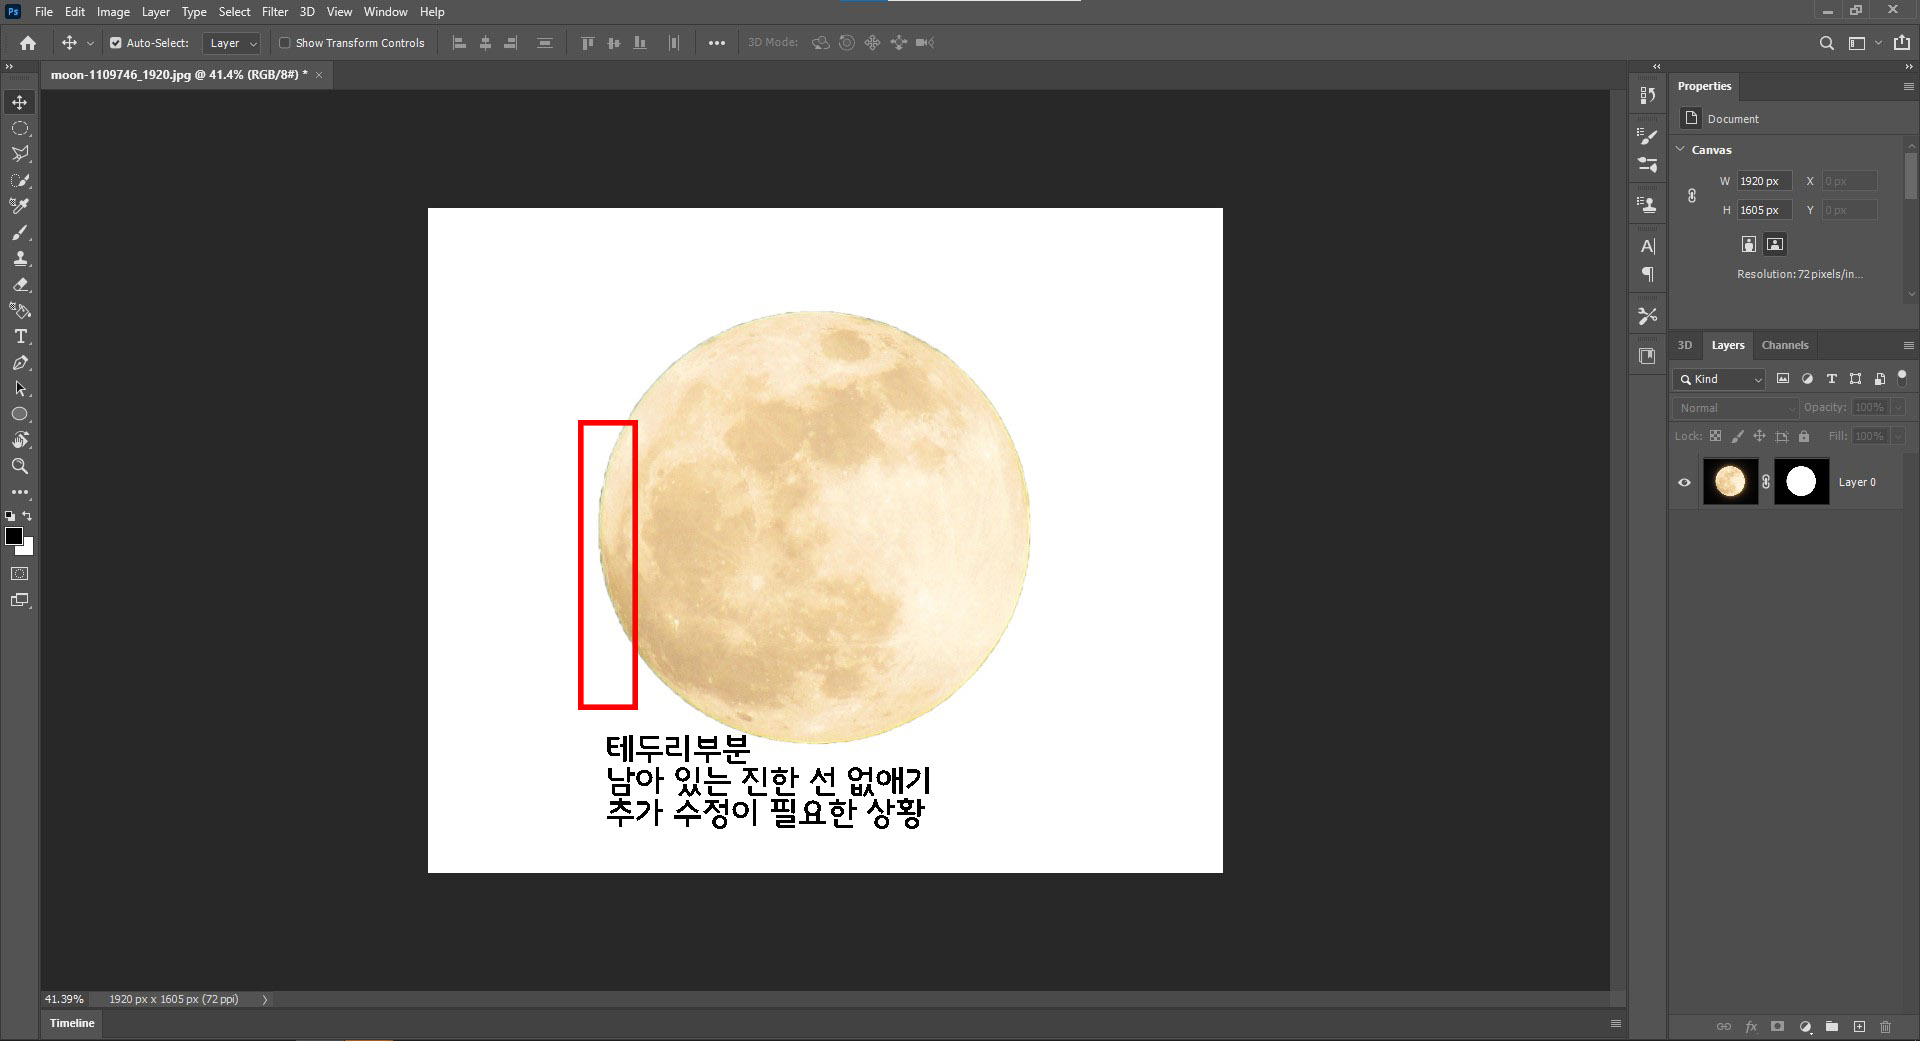
Task: Select the Zoom tool
Action: pos(20,466)
